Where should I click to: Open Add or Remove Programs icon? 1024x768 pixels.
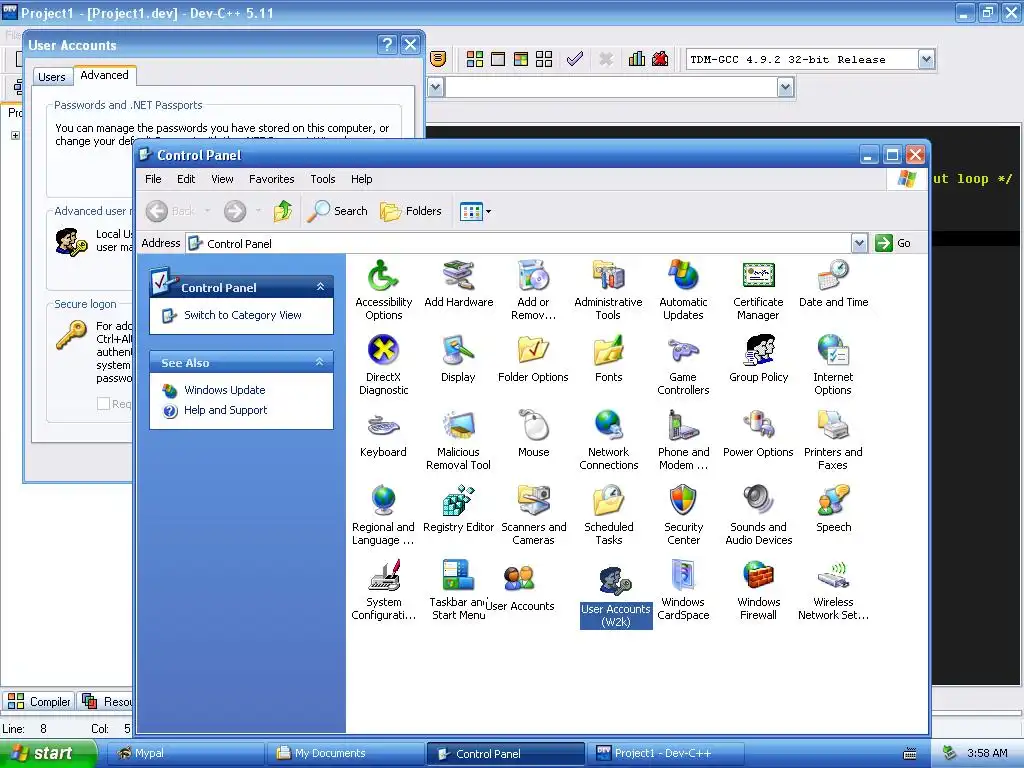pyautogui.click(x=534, y=290)
